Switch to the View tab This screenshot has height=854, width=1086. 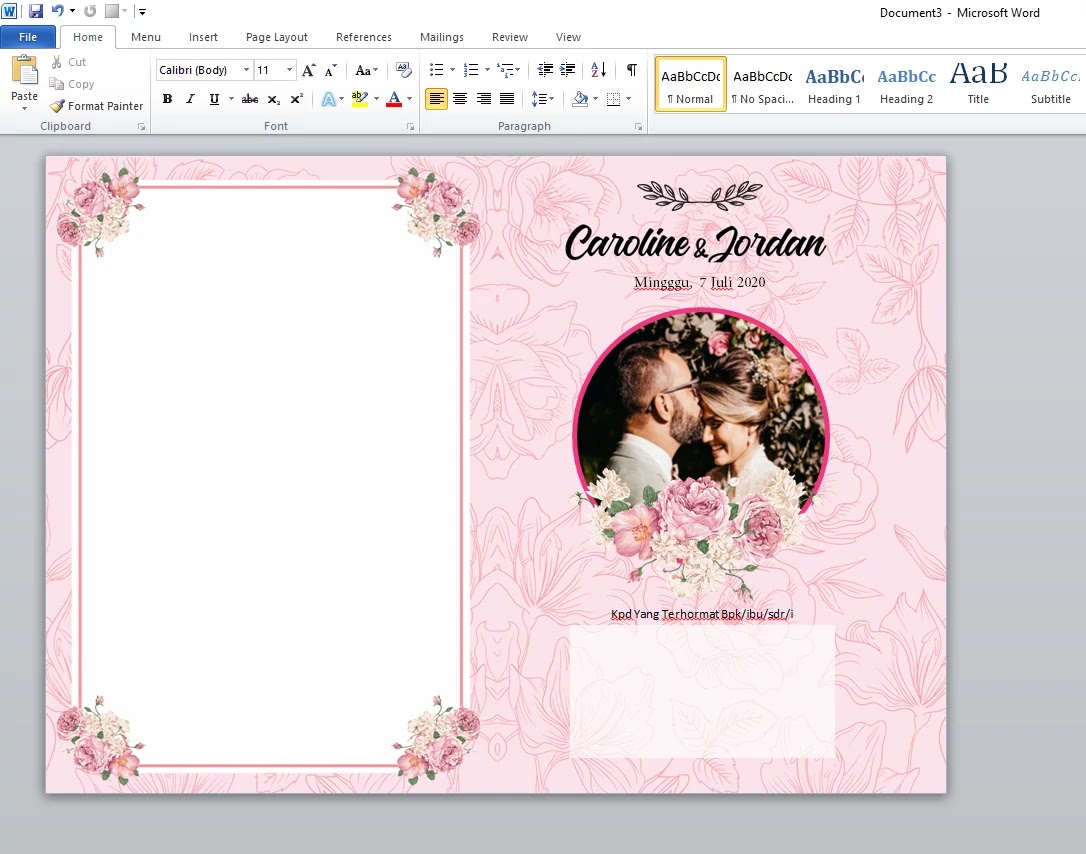[568, 37]
